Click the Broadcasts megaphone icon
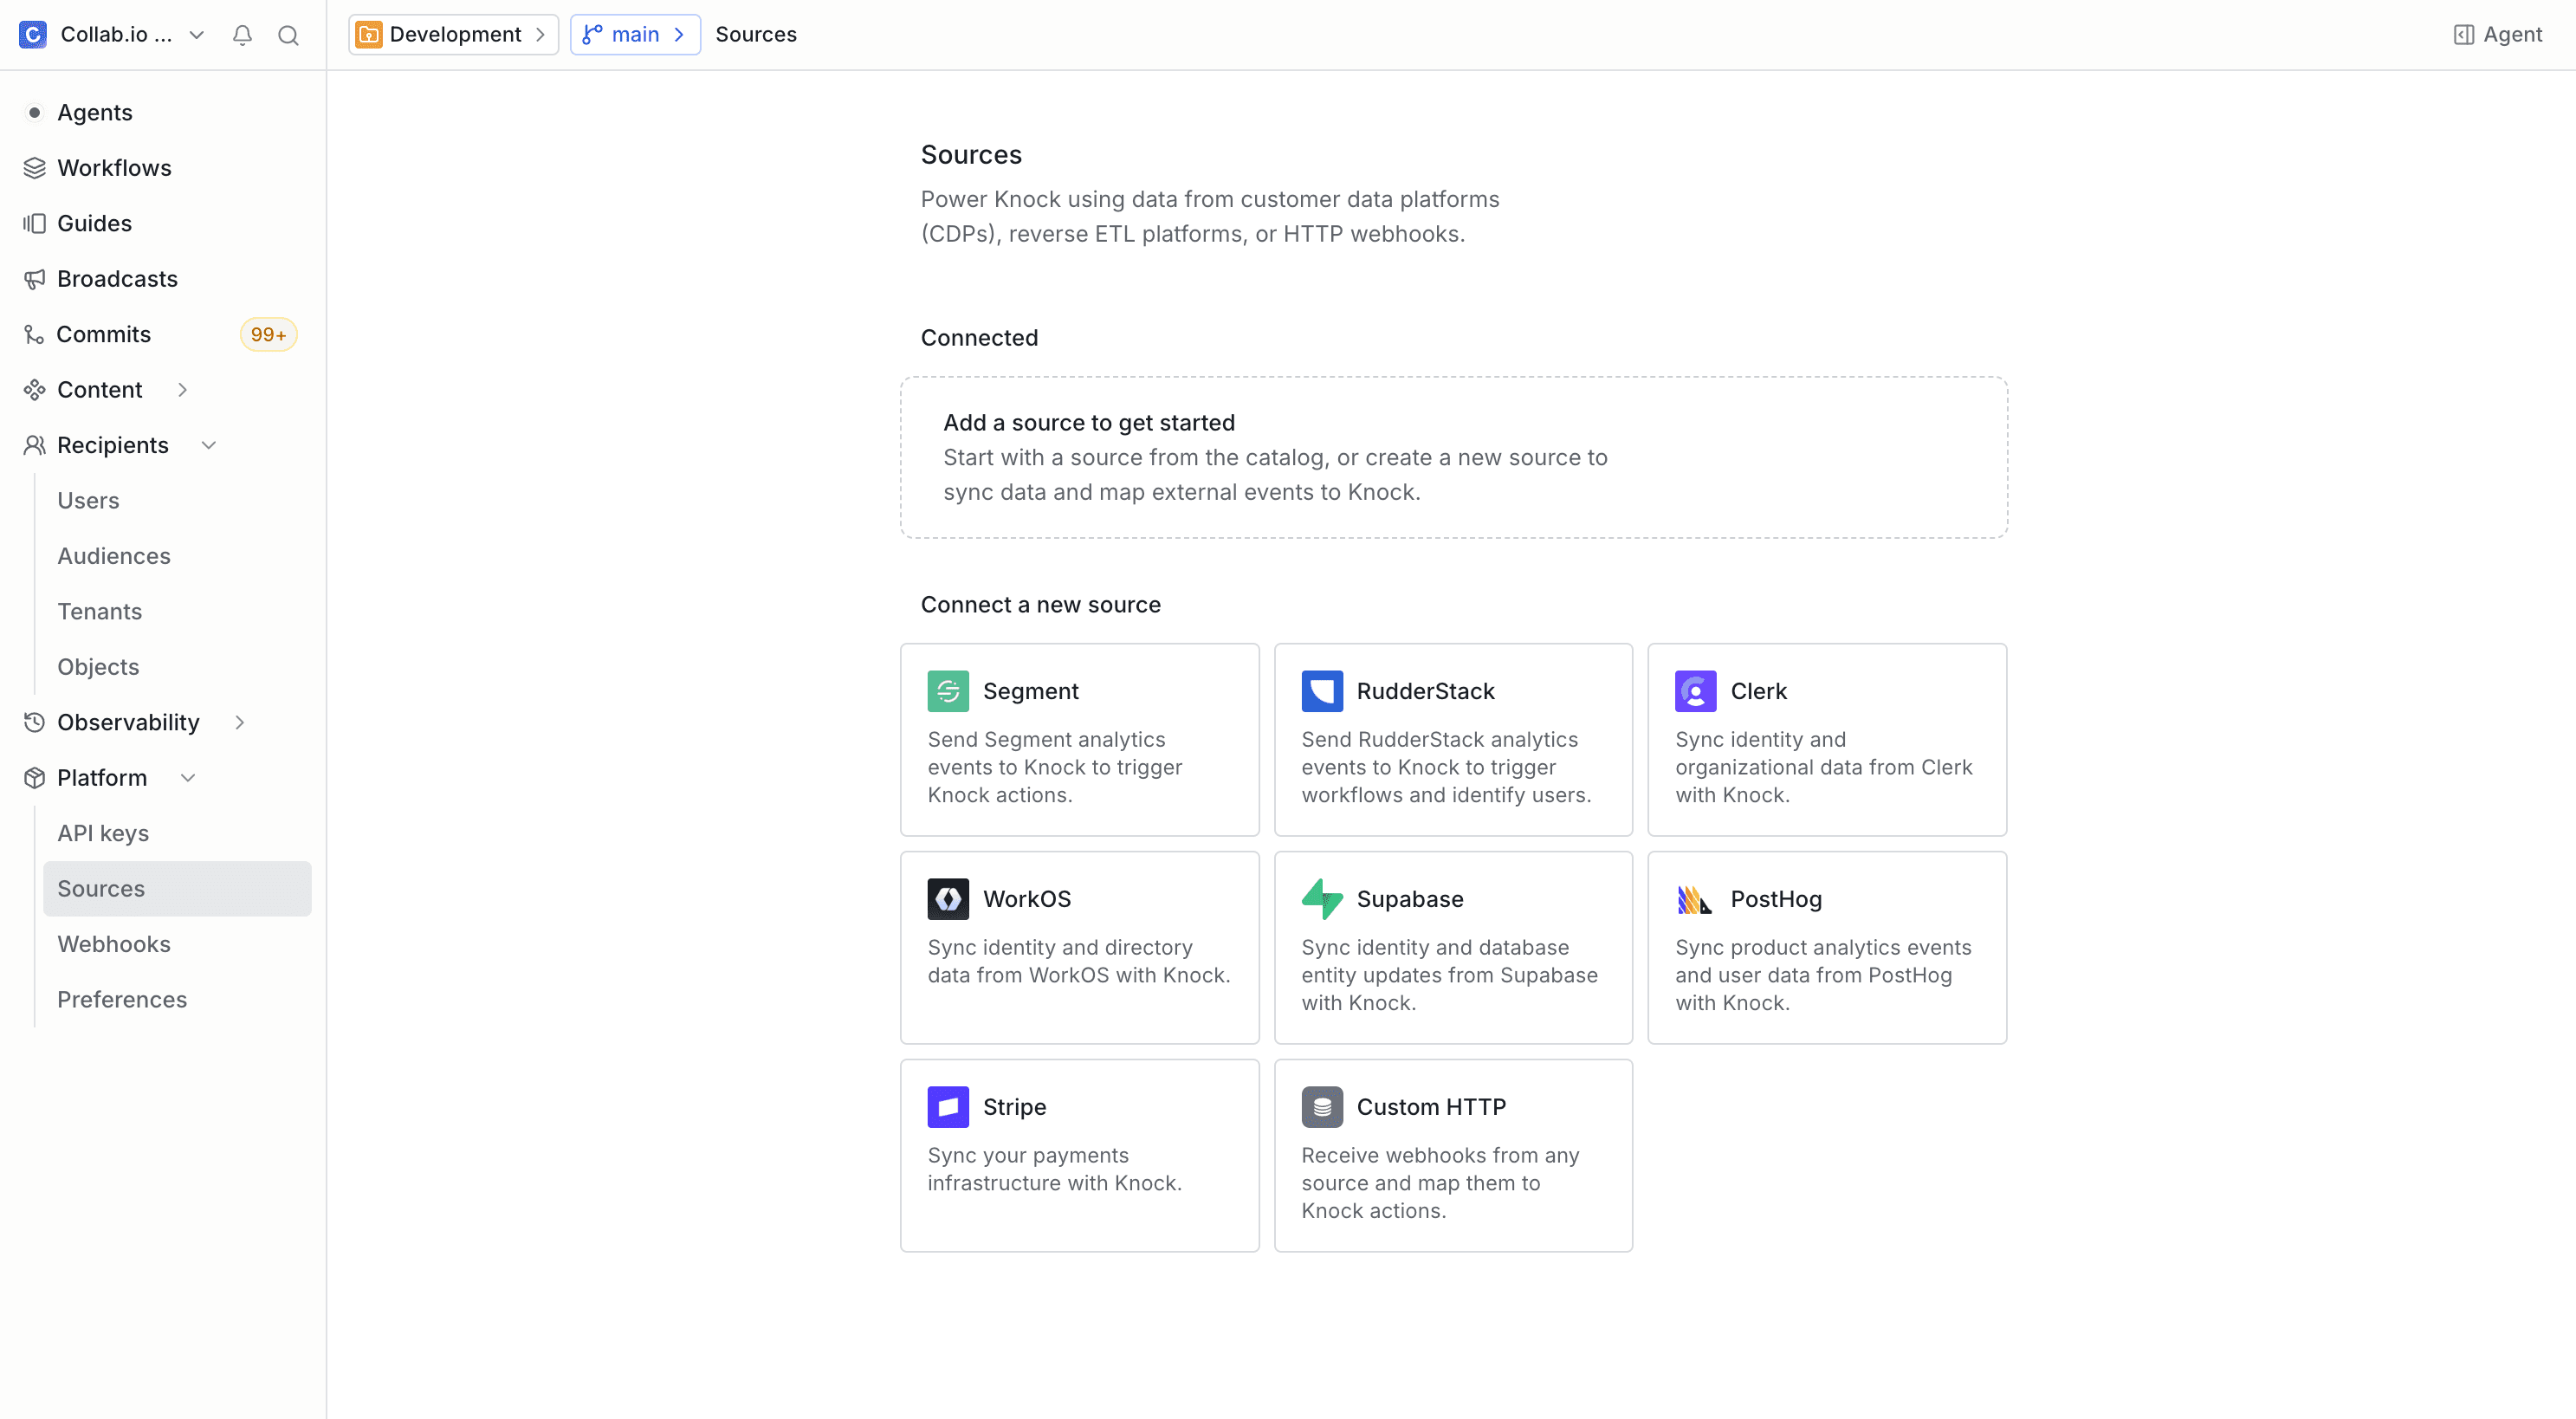The width and height of the screenshot is (2576, 1419). (x=34, y=278)
